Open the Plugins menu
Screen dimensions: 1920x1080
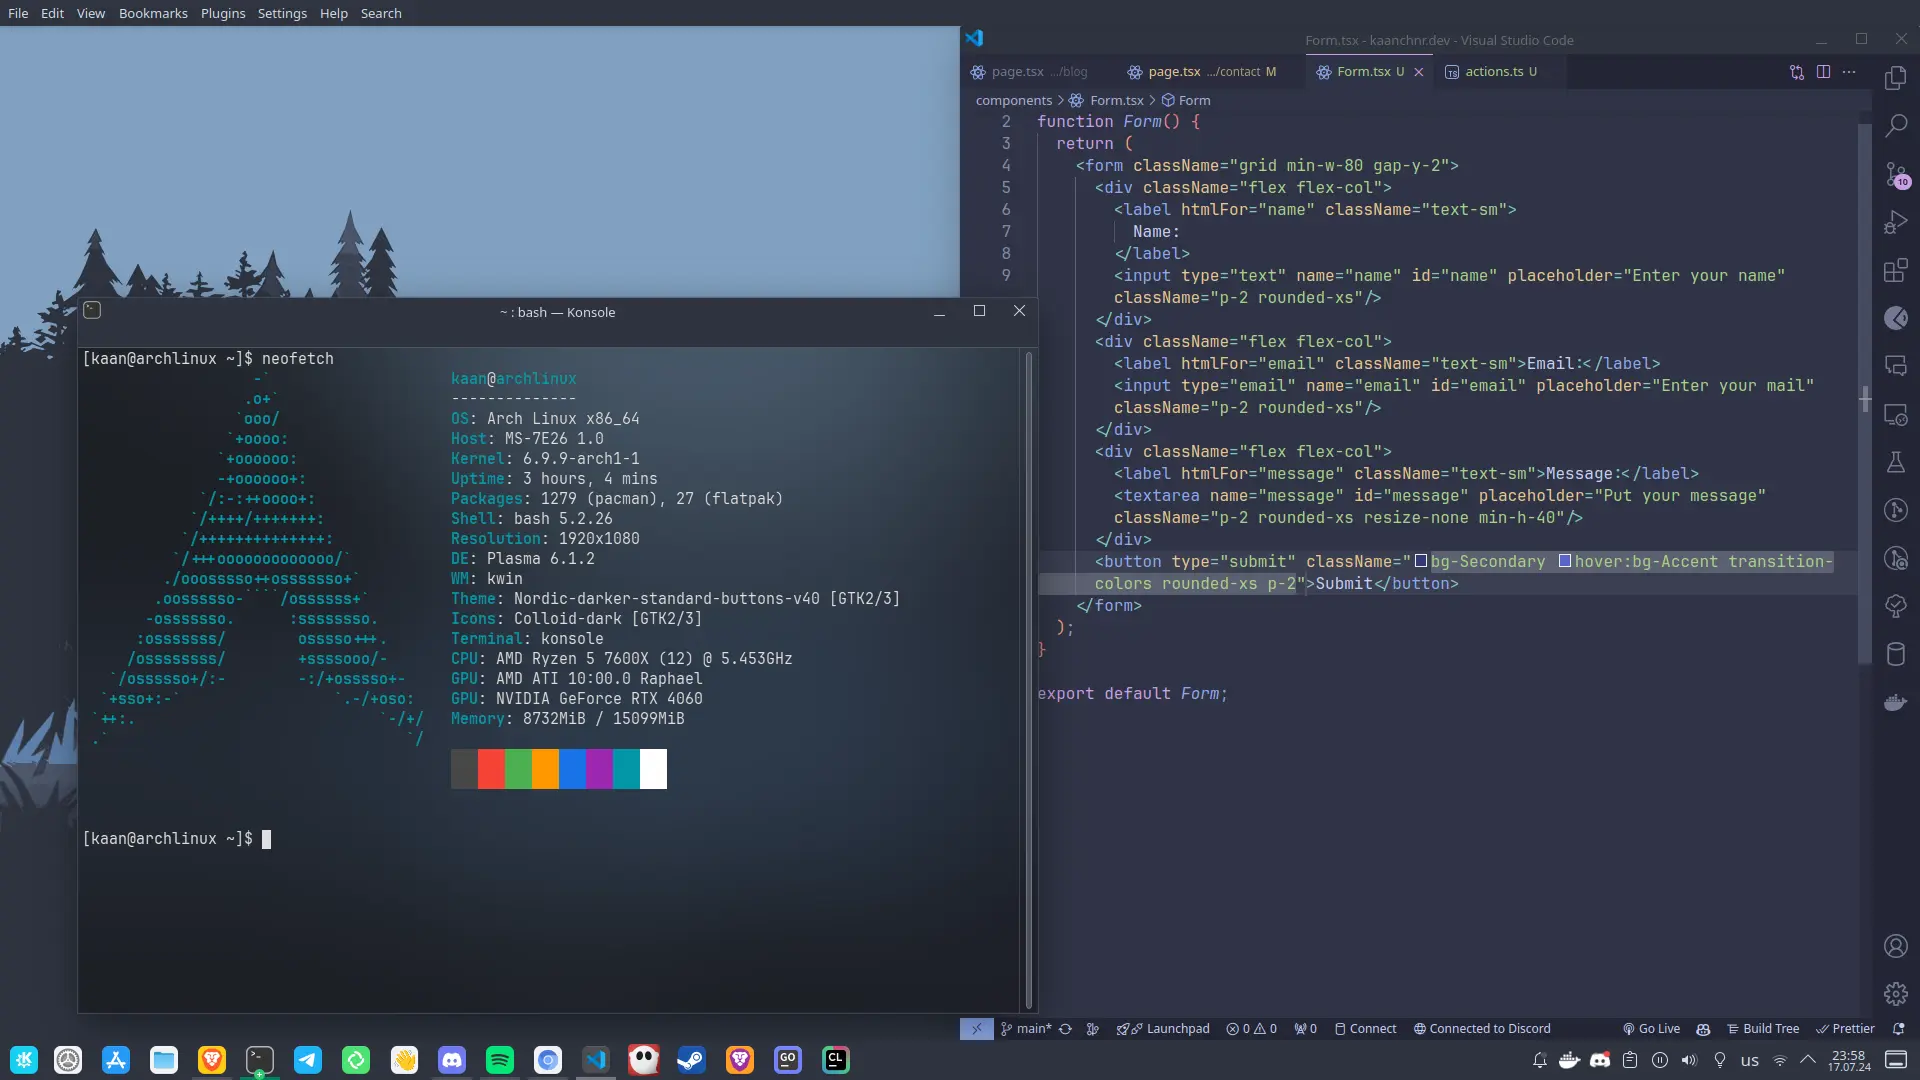click(223, 13)
